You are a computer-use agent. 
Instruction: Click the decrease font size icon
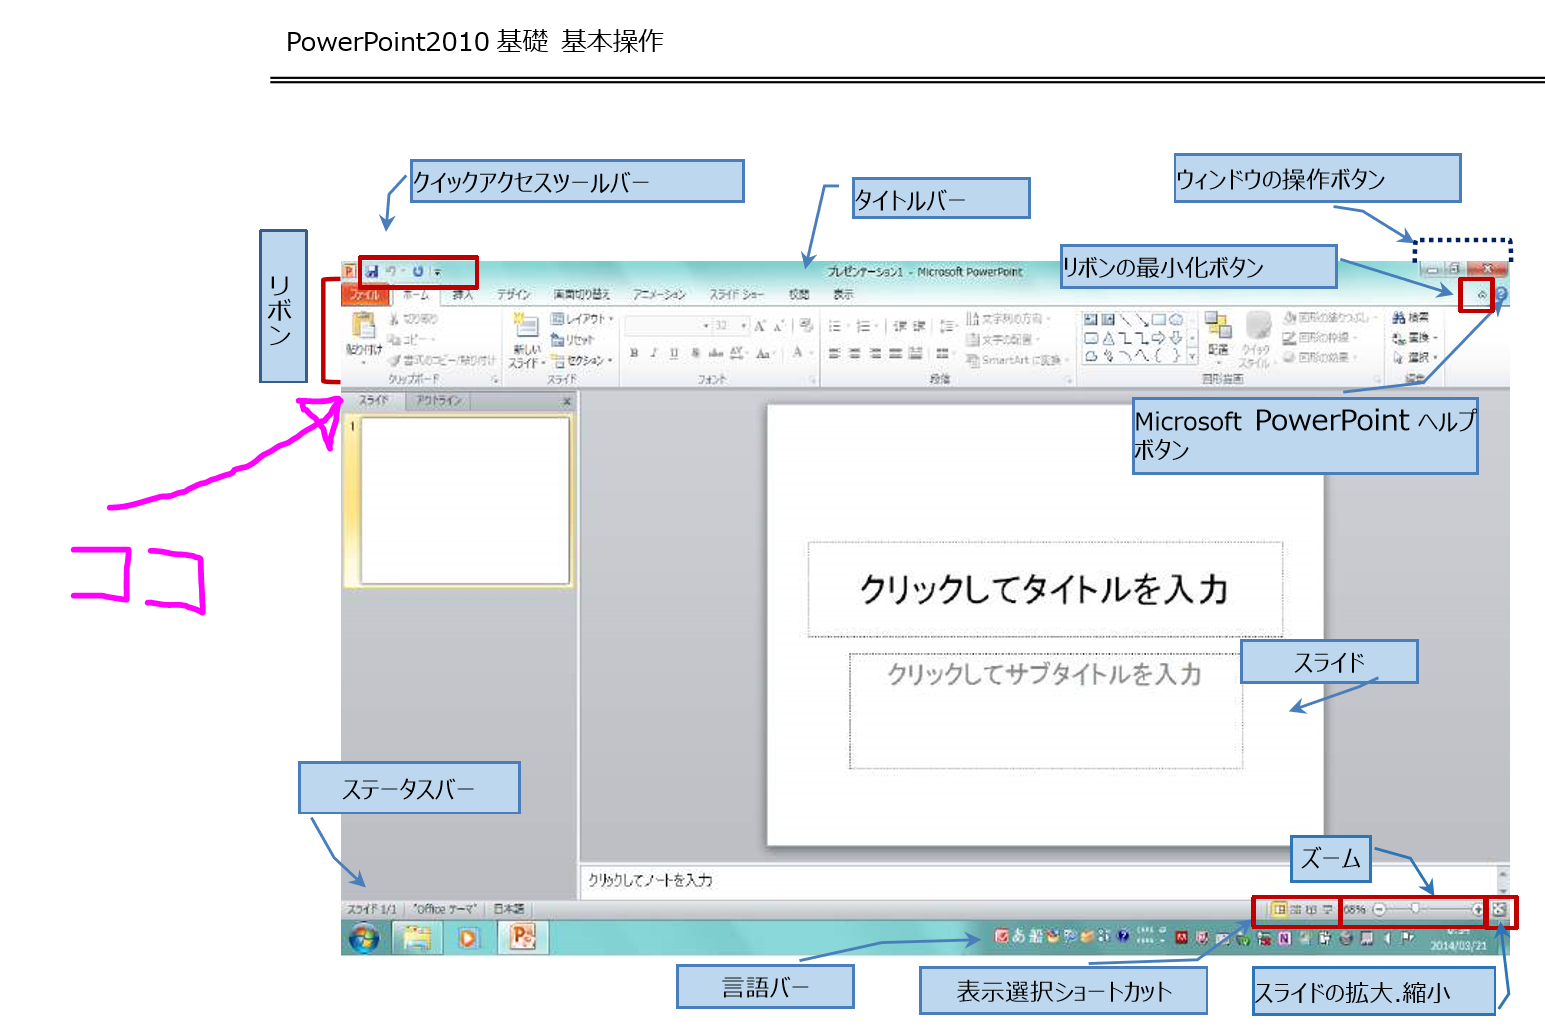pyautogui.click(x=779, y=326)
